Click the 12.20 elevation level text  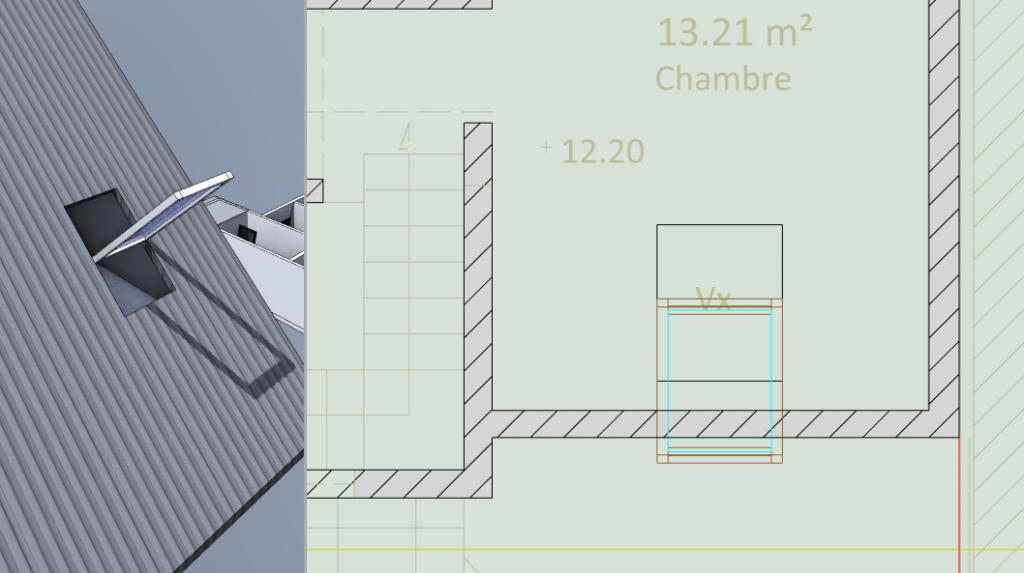603,152
